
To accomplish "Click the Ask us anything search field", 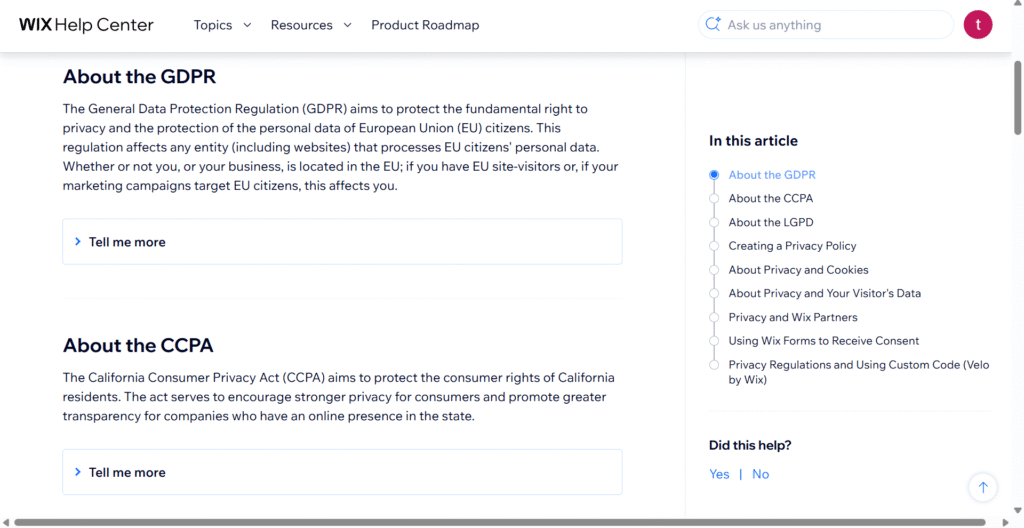I will (x=835, y=25).
